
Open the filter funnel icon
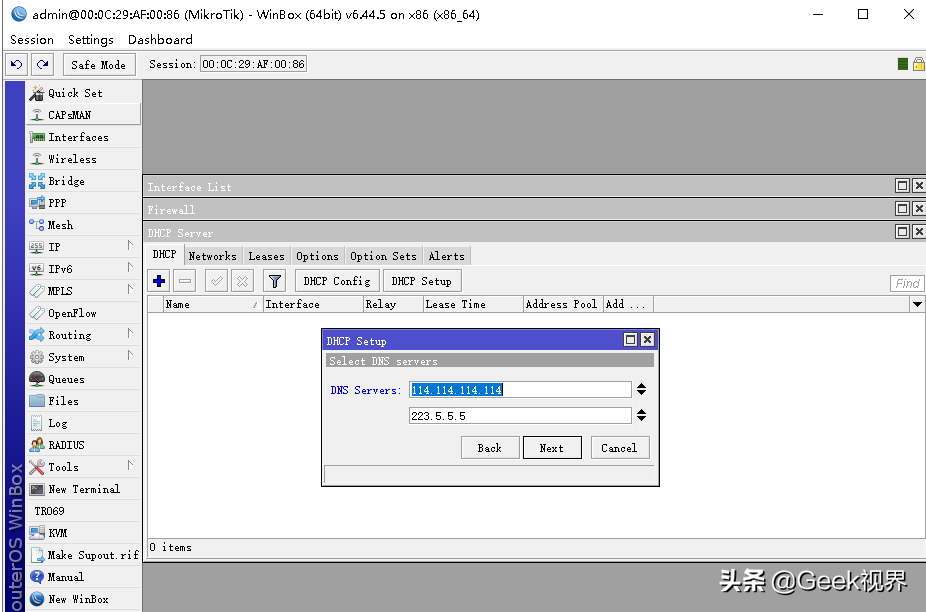coord(275,281)
